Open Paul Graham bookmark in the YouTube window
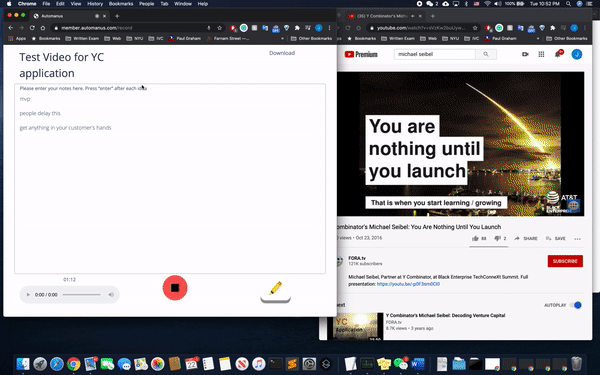The width and height of the screenshot is (600, 375). (501, 39)
